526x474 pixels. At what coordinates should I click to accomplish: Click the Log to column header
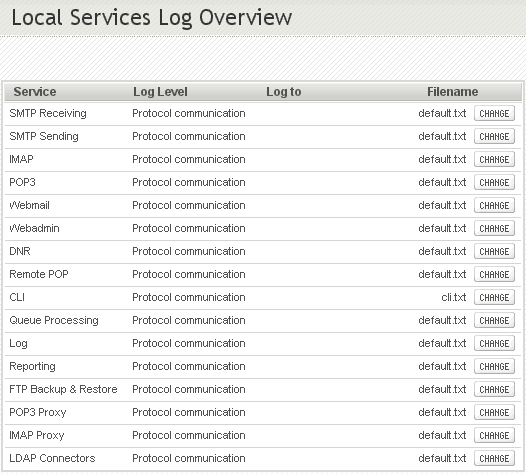284,92
